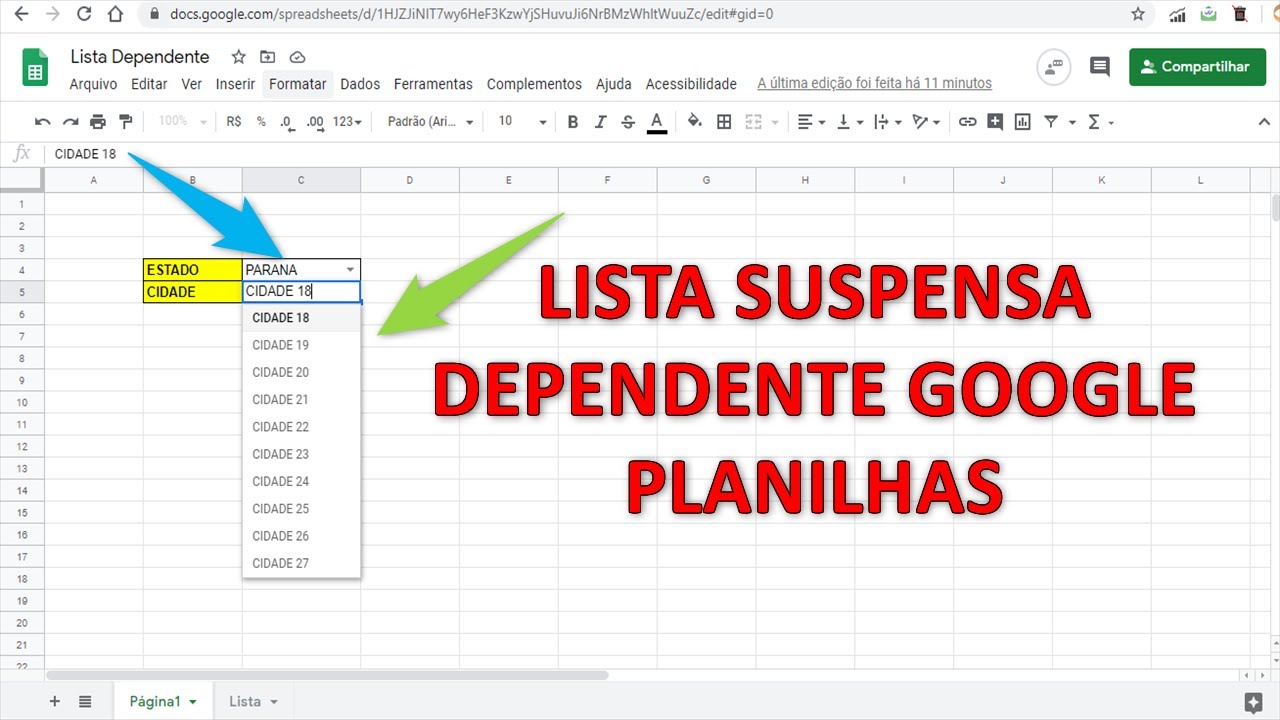Viewport: 1280px width, 720px height.
Task: Switch to the Lista sheet tab
Action: [x=253, y=701]
